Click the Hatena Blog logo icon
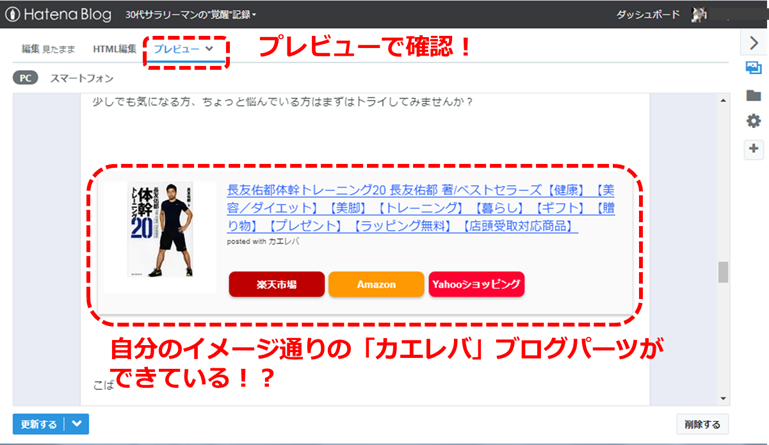 (12, 14)
